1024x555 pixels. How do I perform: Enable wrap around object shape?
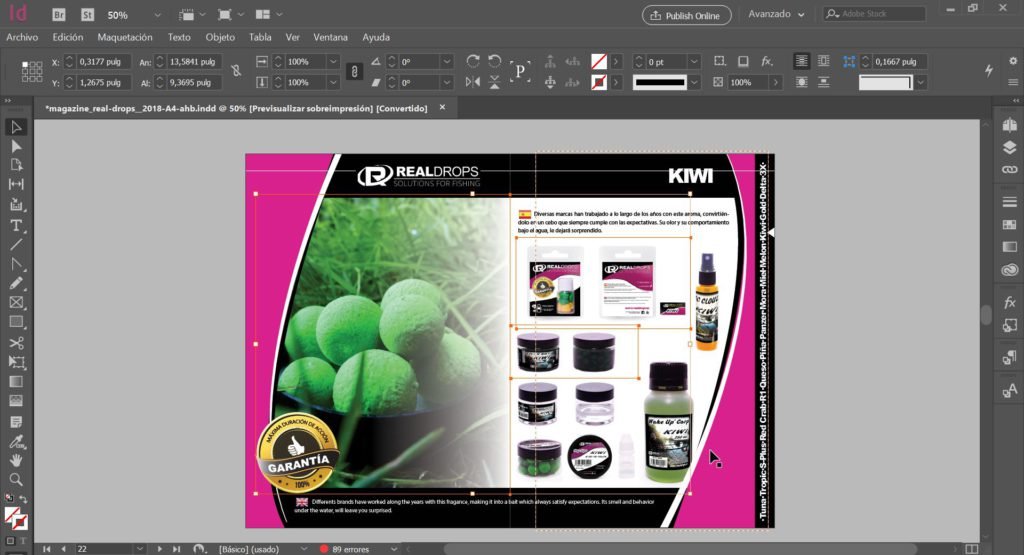pos(801,82)
